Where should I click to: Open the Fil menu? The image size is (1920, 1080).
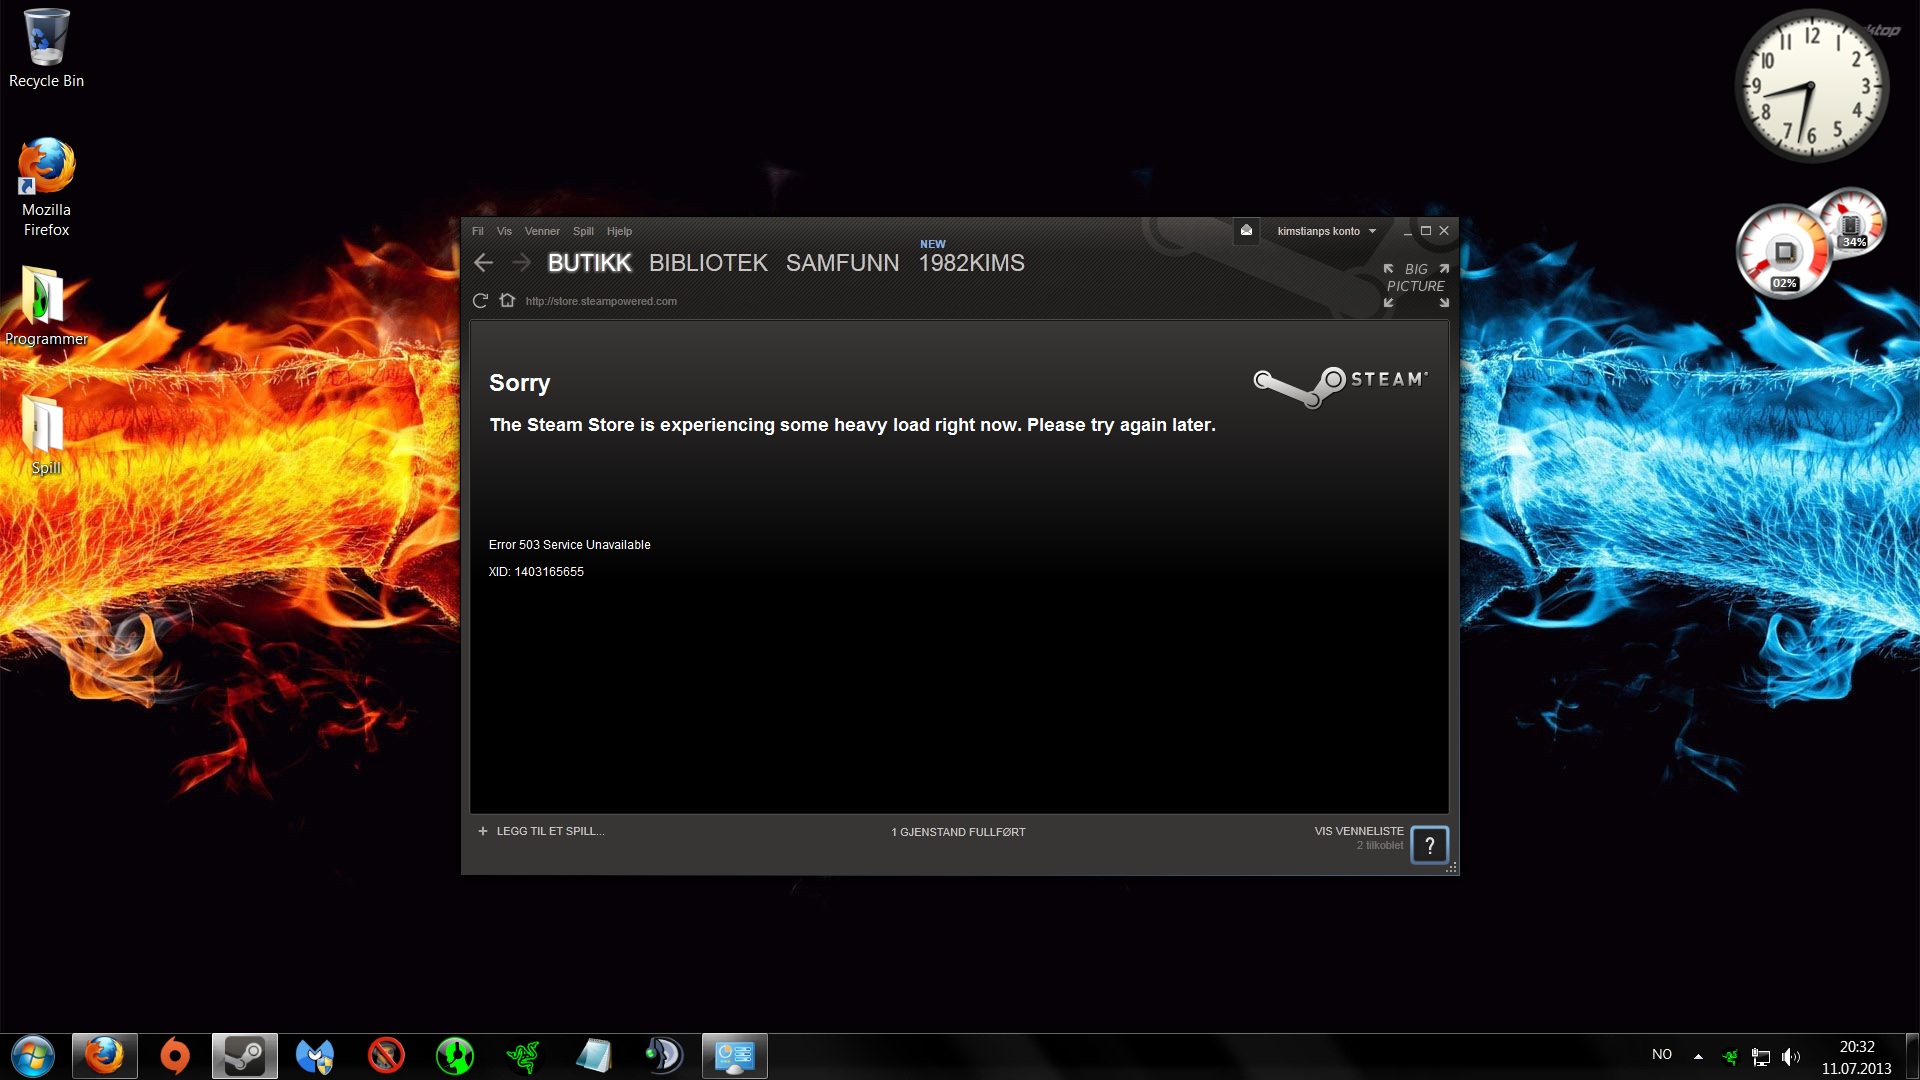click(478, 231)
